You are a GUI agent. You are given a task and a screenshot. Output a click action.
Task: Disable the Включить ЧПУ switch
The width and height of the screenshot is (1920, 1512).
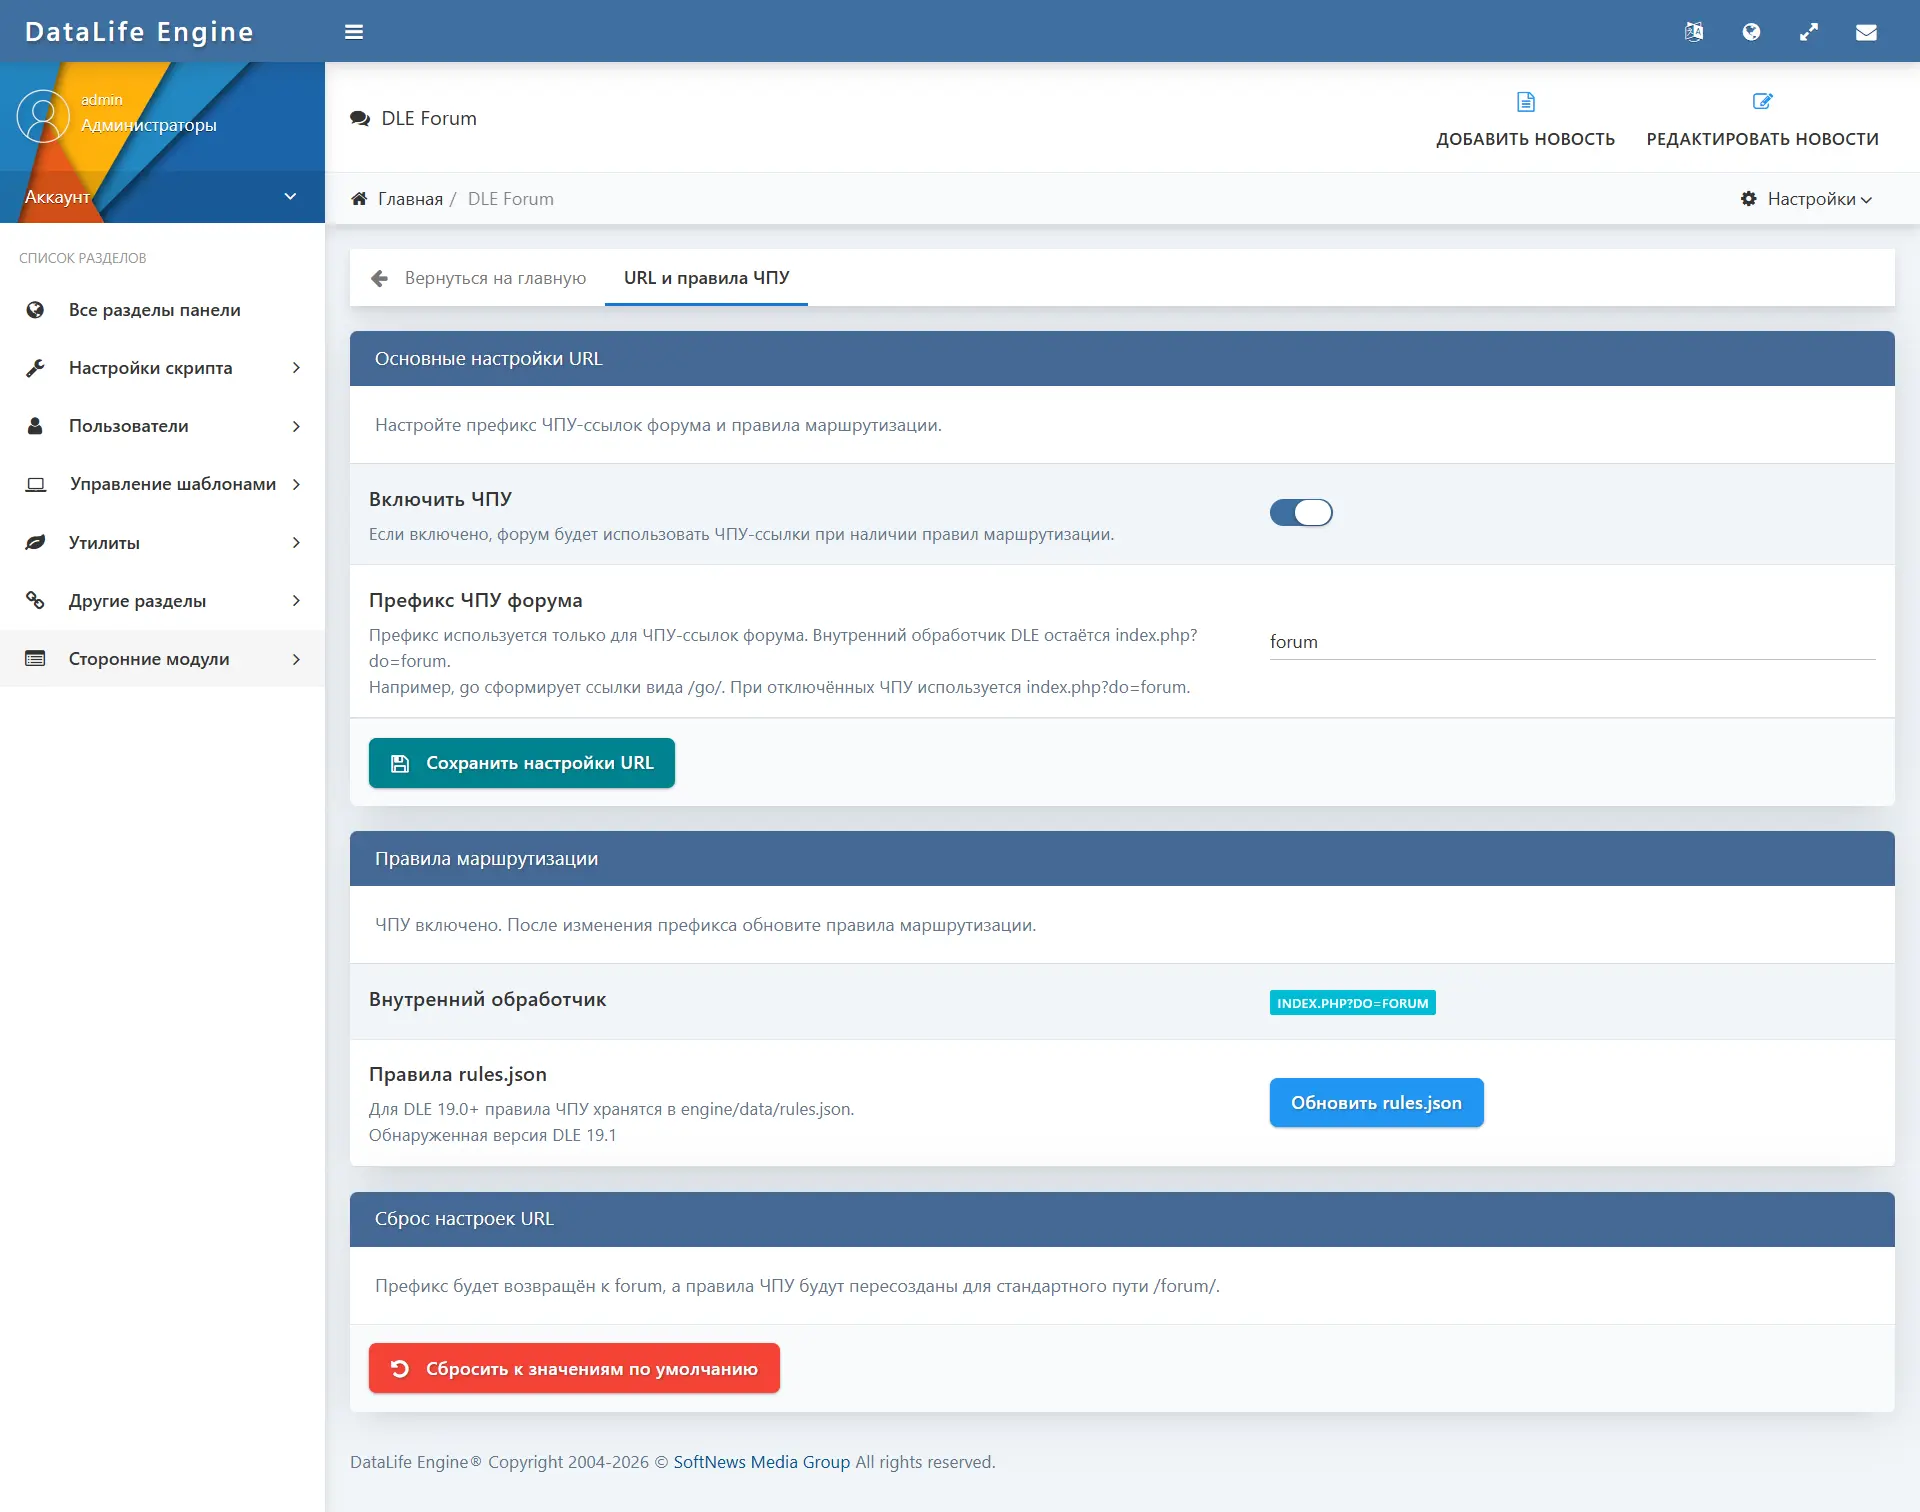1301,512
